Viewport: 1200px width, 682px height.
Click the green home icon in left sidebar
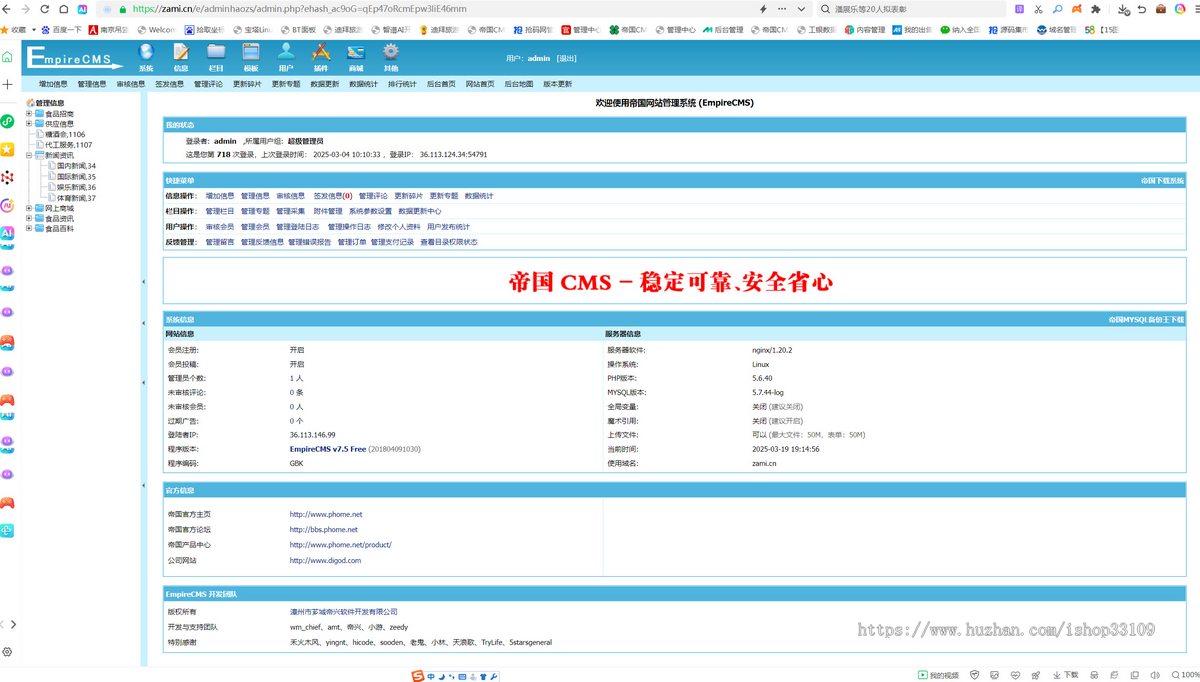pyautogui.click(x=7, y=57)
